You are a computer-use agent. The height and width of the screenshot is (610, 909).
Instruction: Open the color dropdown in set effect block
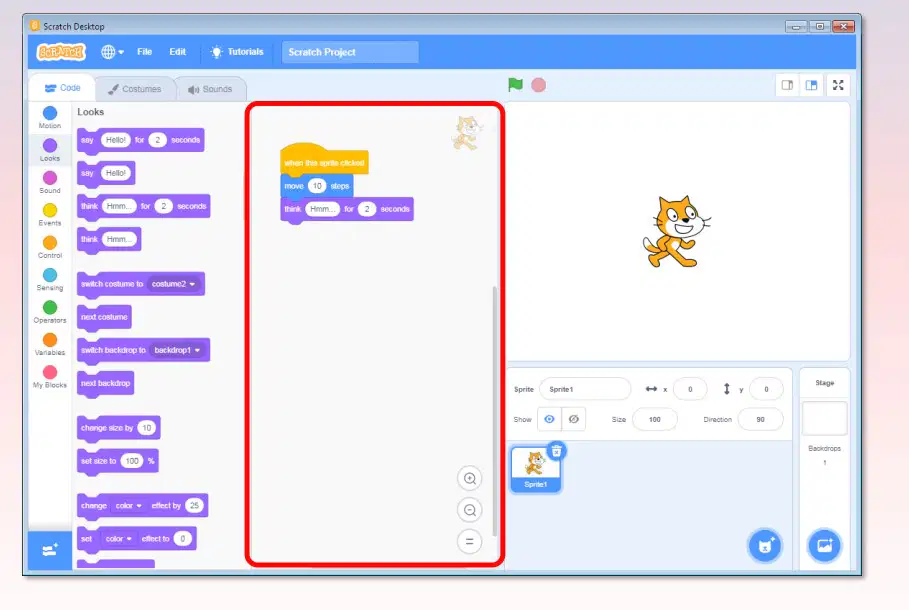pyautogui.click(x=118, y=539)
